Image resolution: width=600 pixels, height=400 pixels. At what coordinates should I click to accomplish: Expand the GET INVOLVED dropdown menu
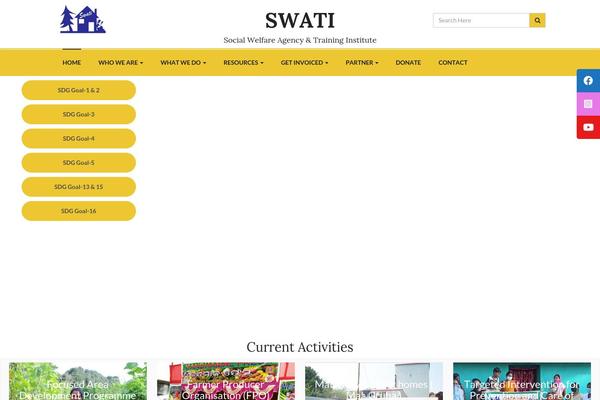tap(304, 62)
